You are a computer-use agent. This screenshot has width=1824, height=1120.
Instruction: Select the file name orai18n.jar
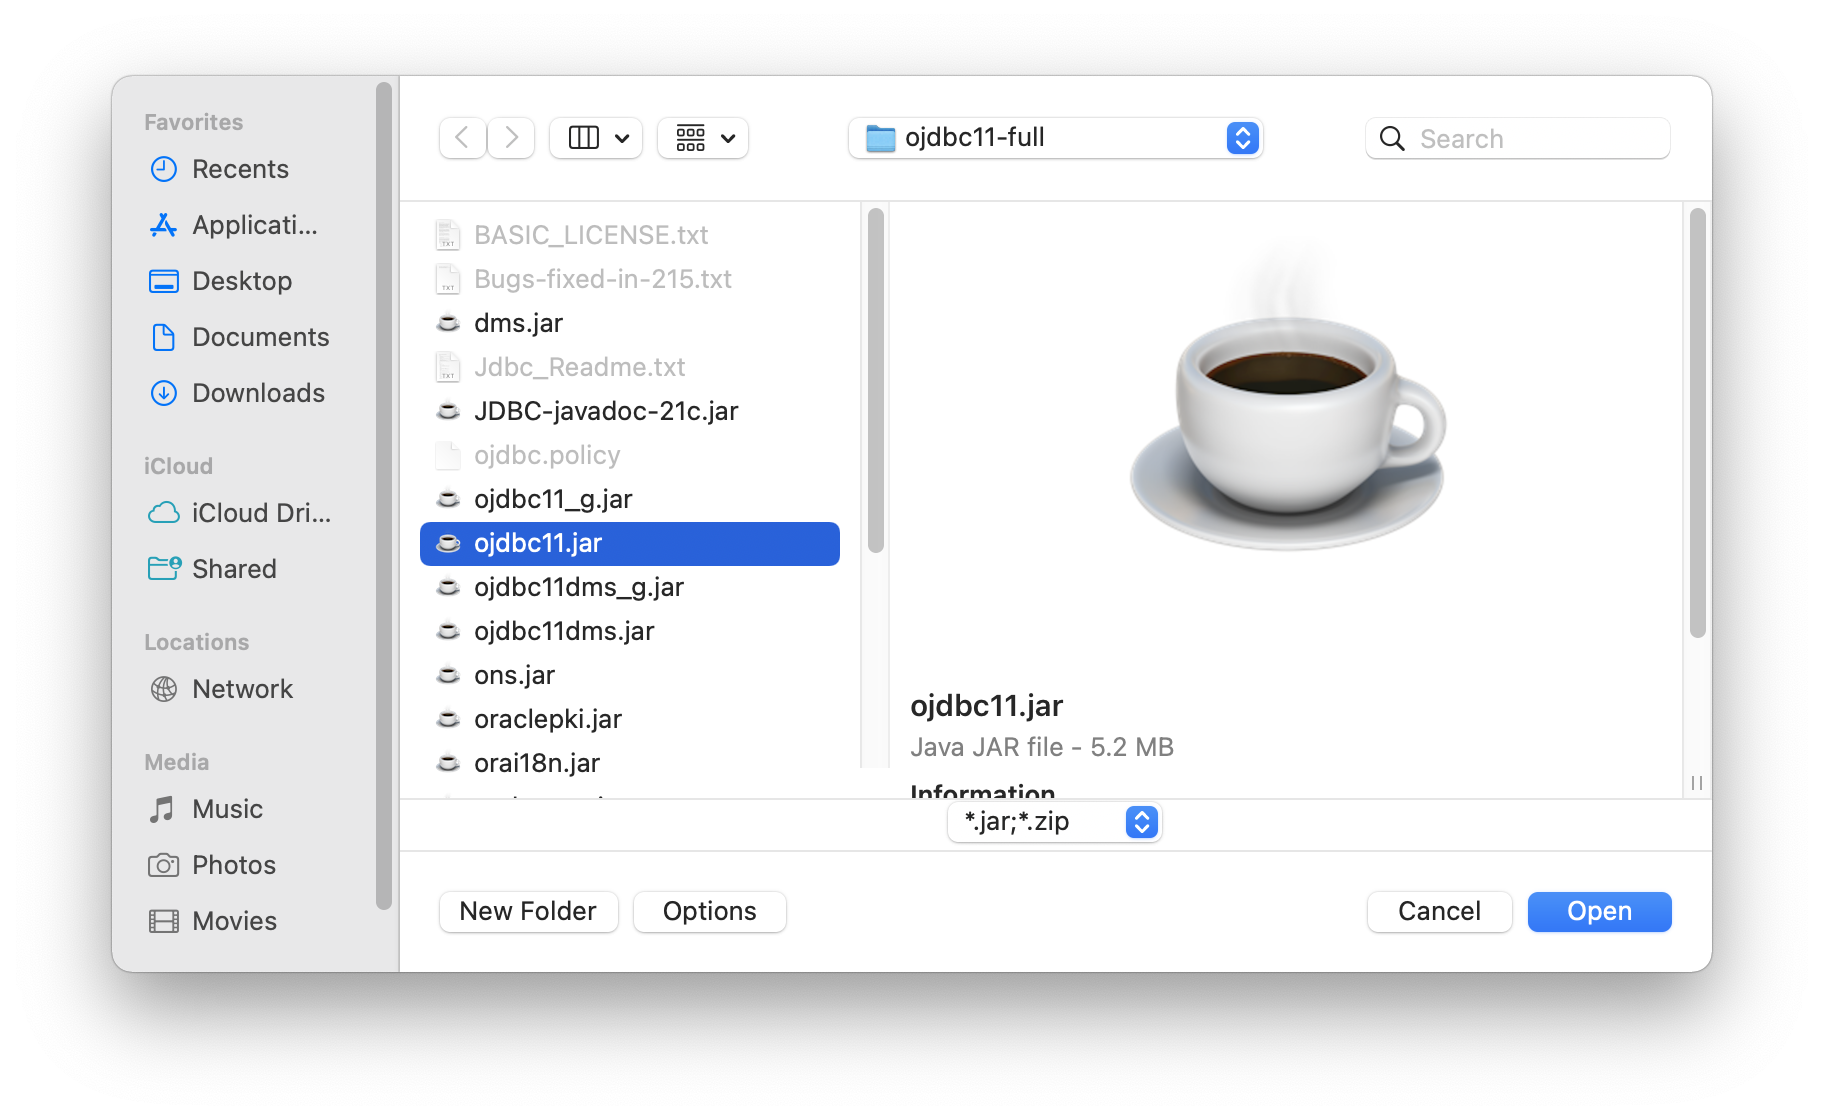[537, 763]
